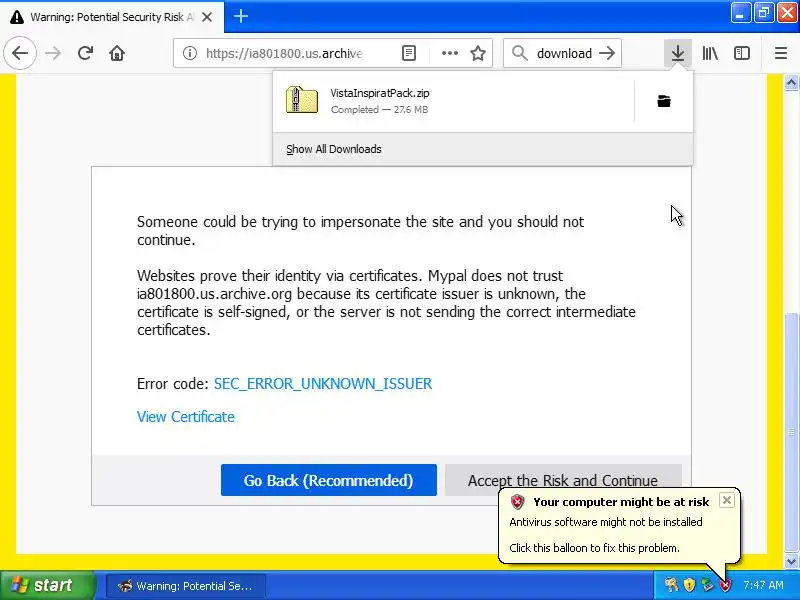Focus the search box containing download
Image resolution: width=800 pixels, height=600 pixels.
tap(564, 53)
